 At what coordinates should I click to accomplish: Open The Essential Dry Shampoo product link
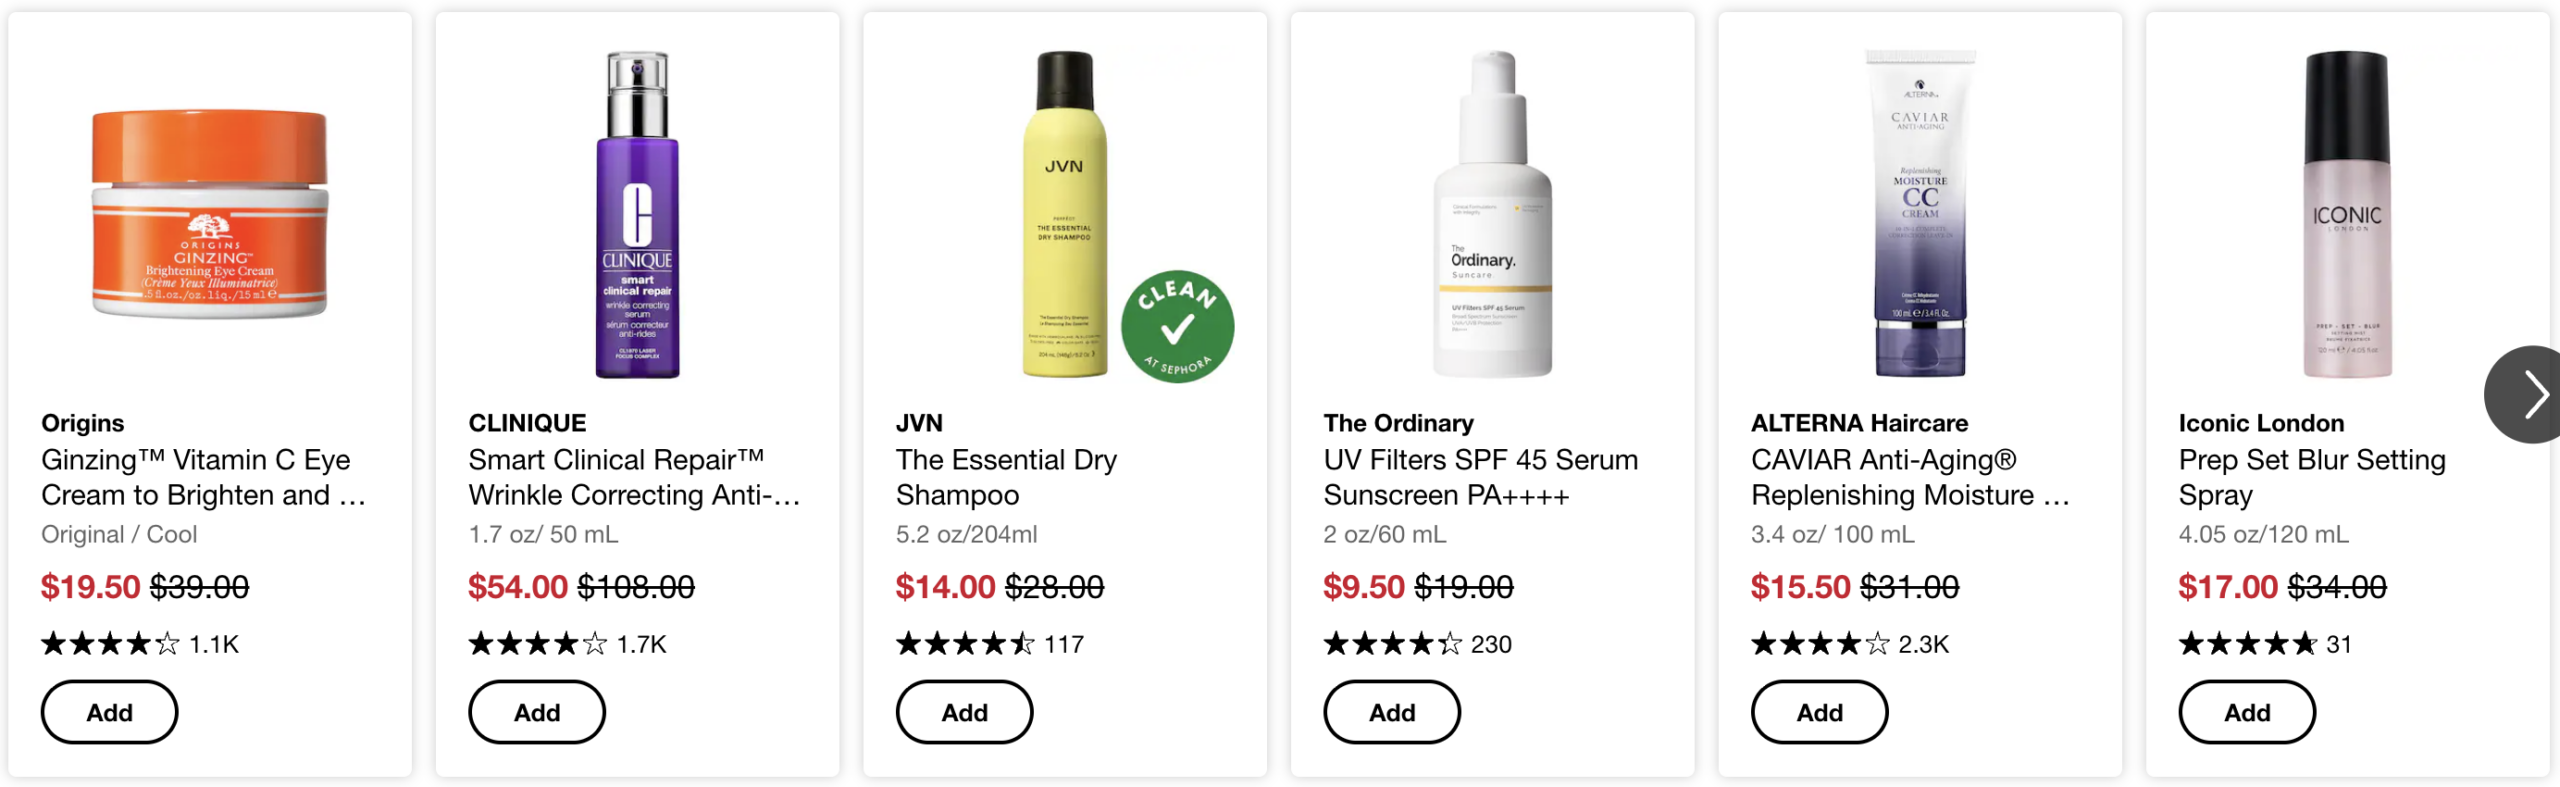point(1006,477)
